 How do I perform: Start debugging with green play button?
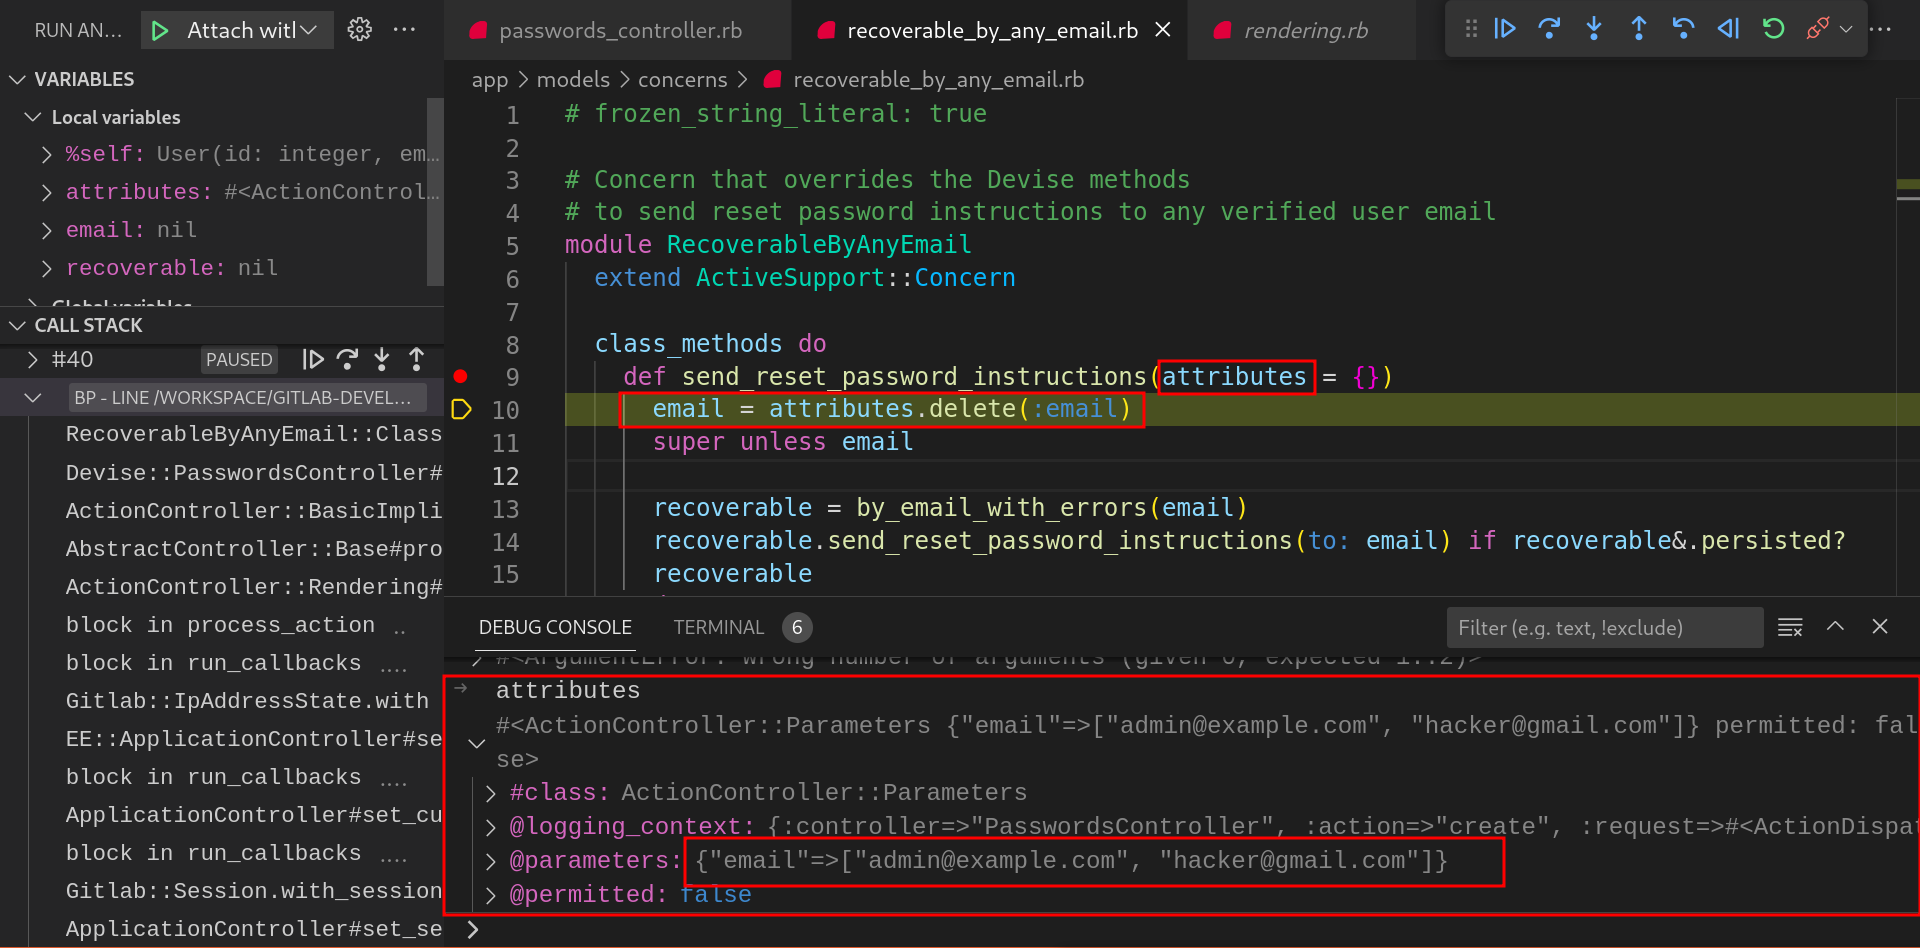tap(160, 31)
